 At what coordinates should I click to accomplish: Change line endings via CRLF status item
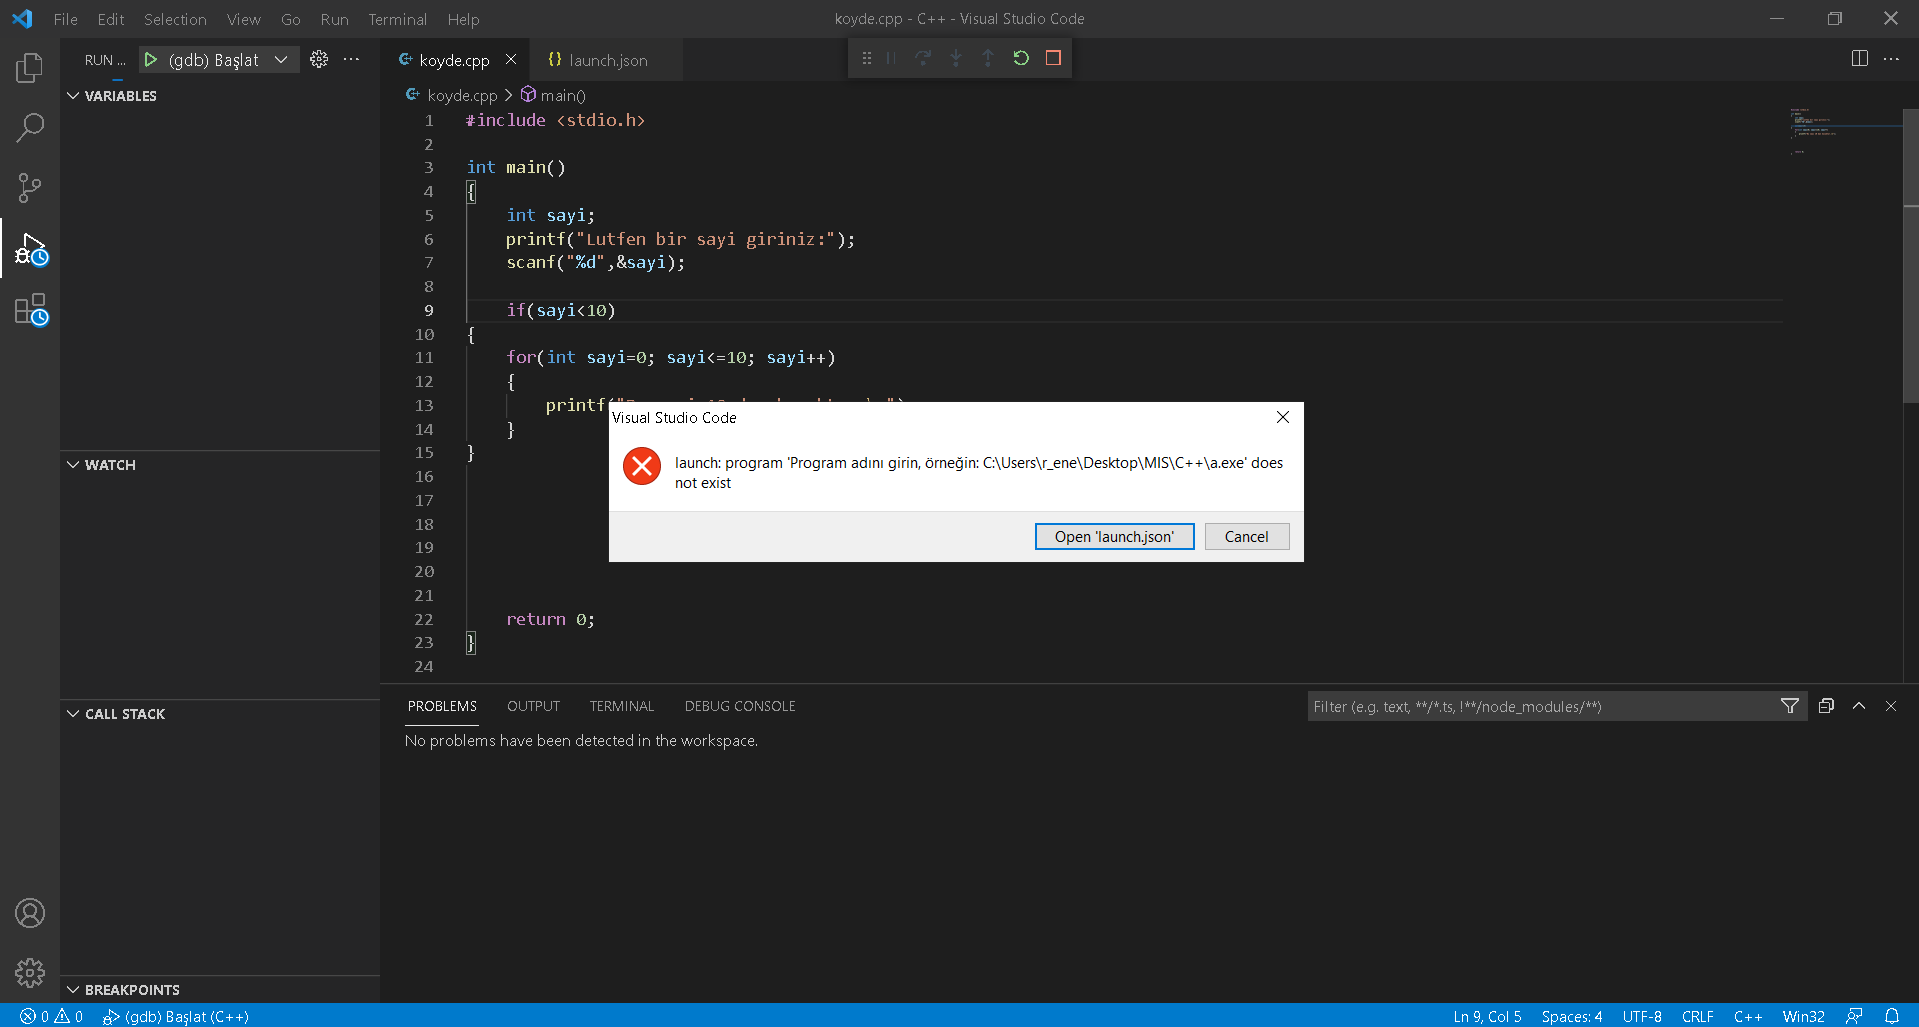point(1698,1016)
